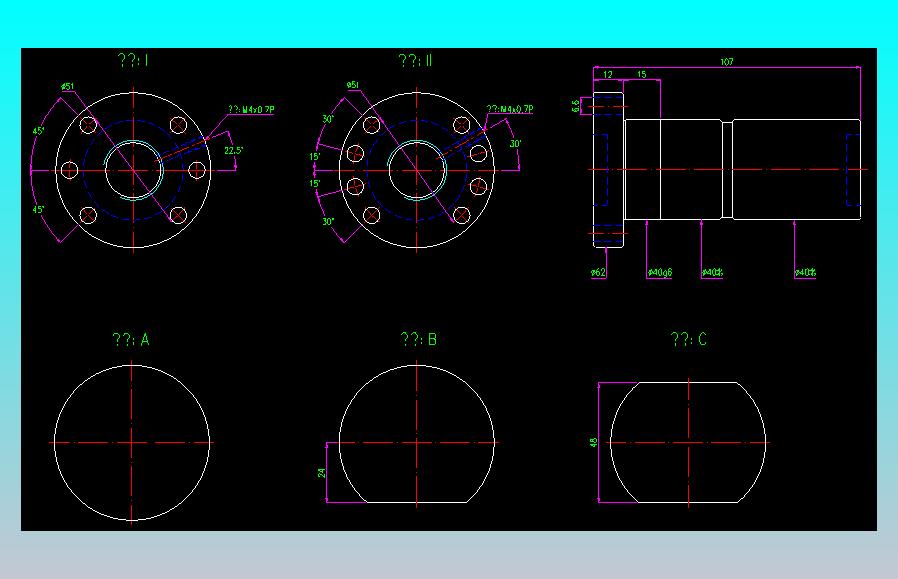This screenshot has width=898, height=579.
Task: Select the M4x0.7P note in view I
Action: coord(251,109)
